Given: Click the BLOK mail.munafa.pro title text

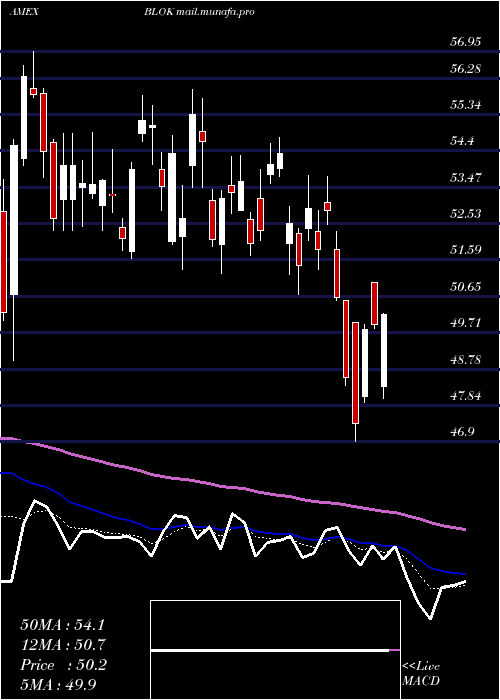Looking at the screenshot, I should [199, 12].
